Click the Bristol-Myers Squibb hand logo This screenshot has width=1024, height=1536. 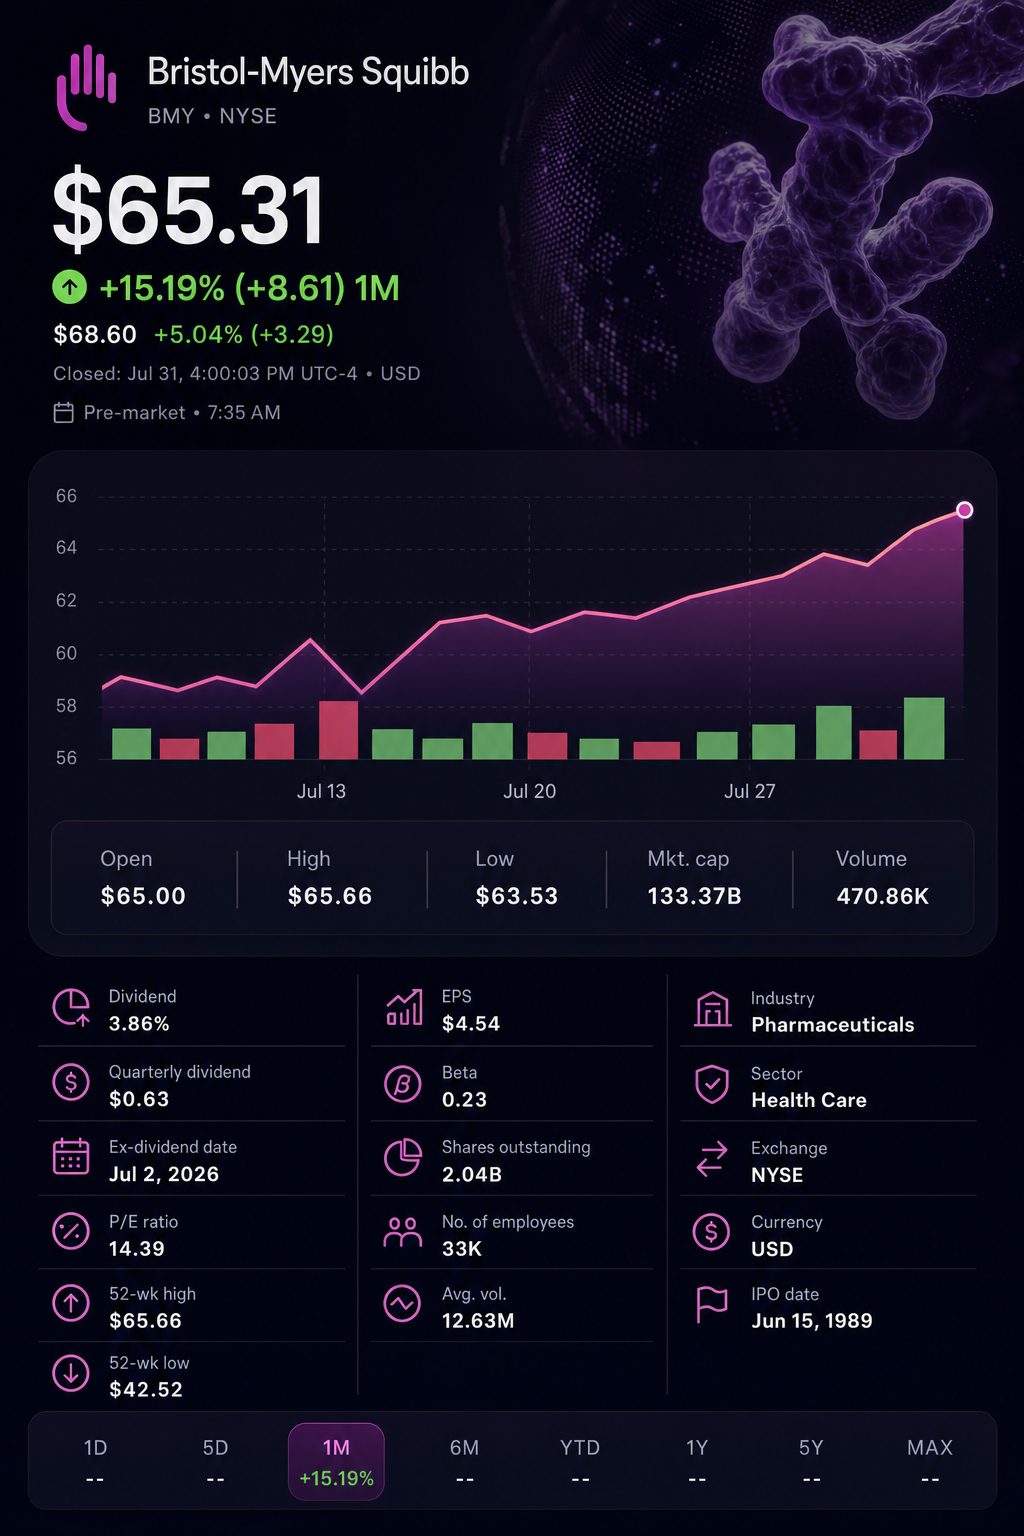86,87
